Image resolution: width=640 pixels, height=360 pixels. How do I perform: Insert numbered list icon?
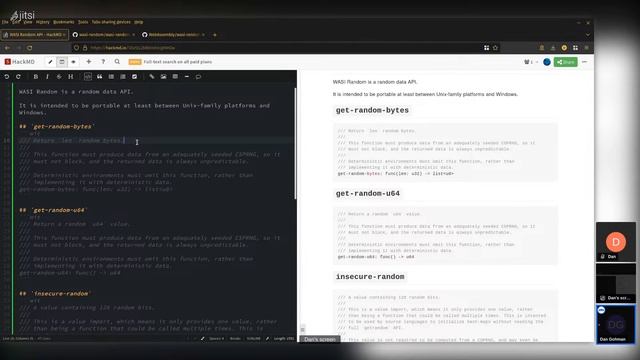coord(122,76)
